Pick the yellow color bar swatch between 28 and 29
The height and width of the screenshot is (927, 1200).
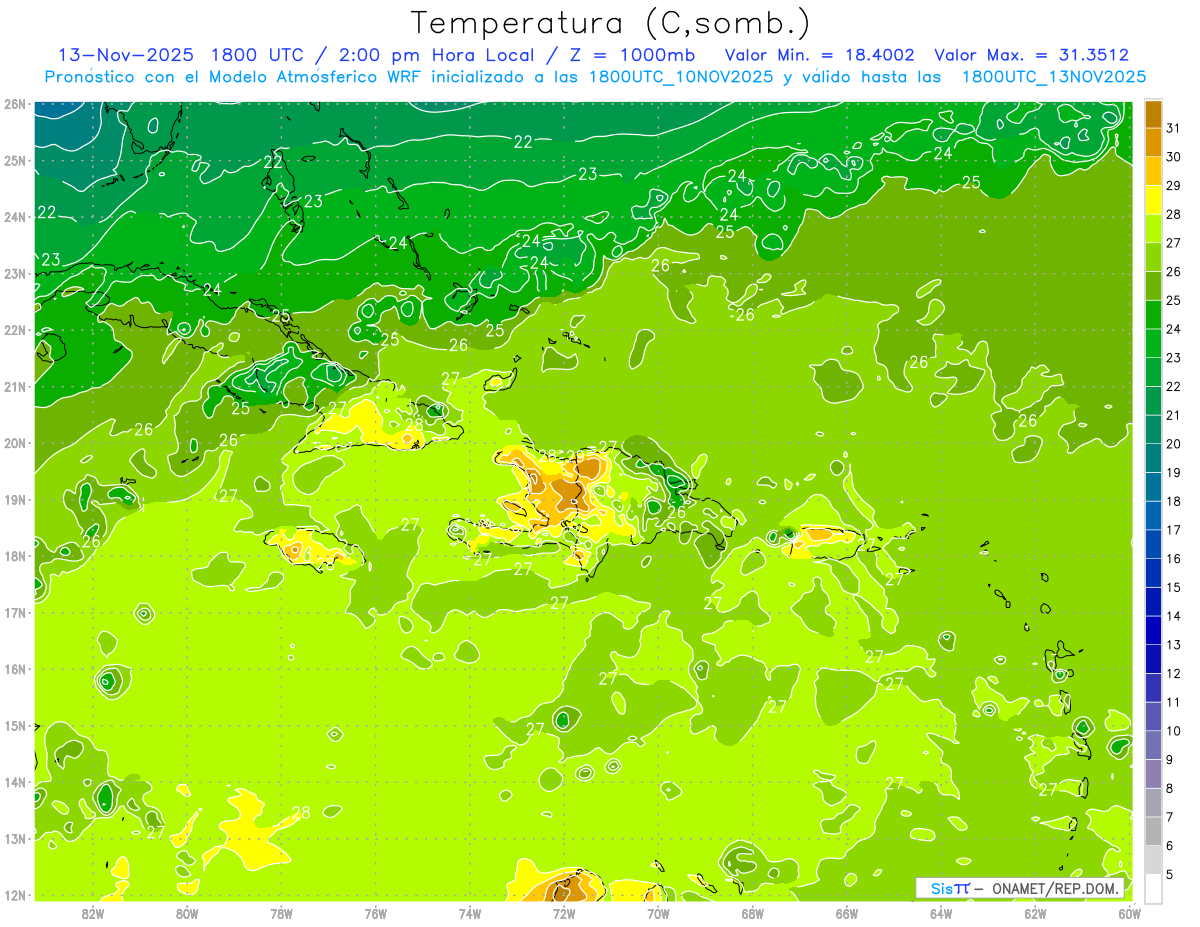coord(1153,200)
